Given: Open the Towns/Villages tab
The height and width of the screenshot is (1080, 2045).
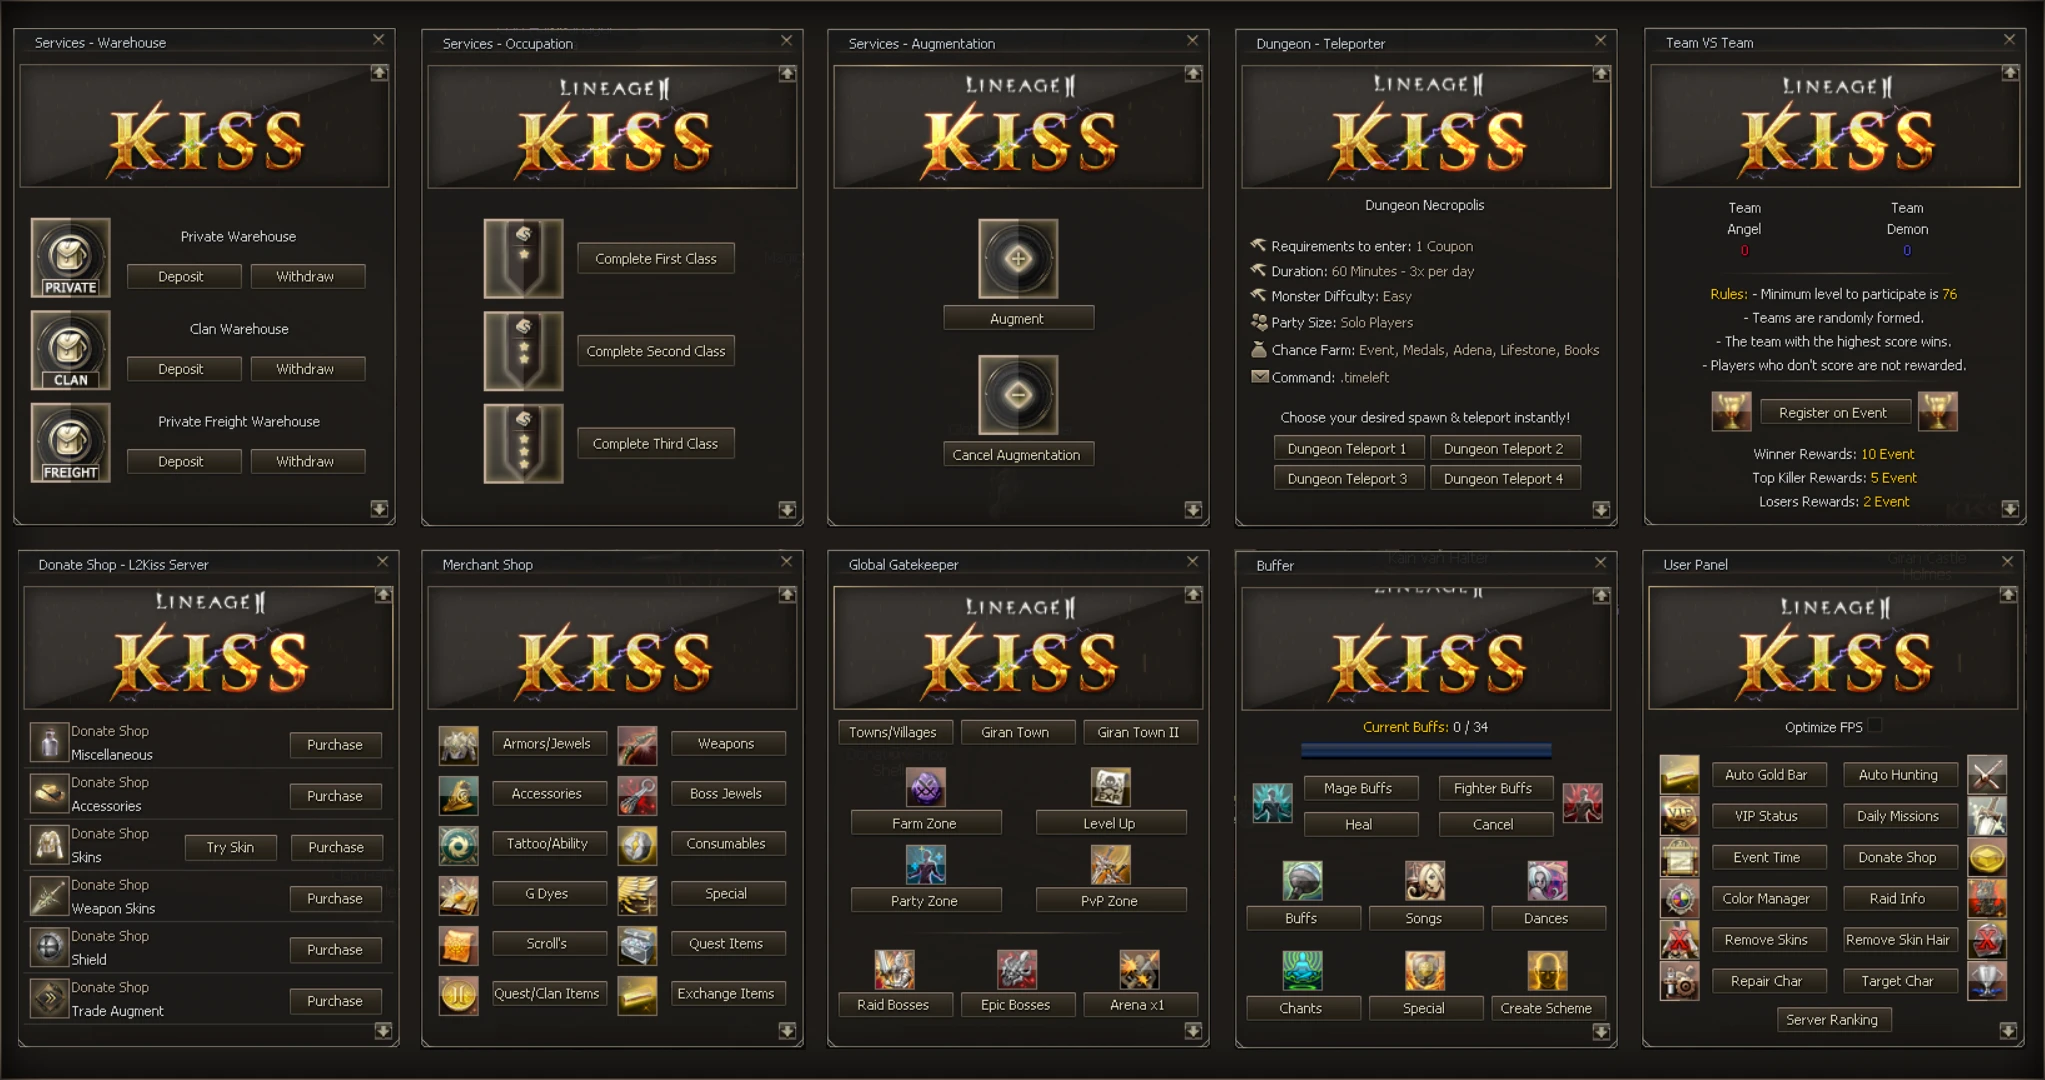Looking at the screenshot, I should (x=893, y=732).
